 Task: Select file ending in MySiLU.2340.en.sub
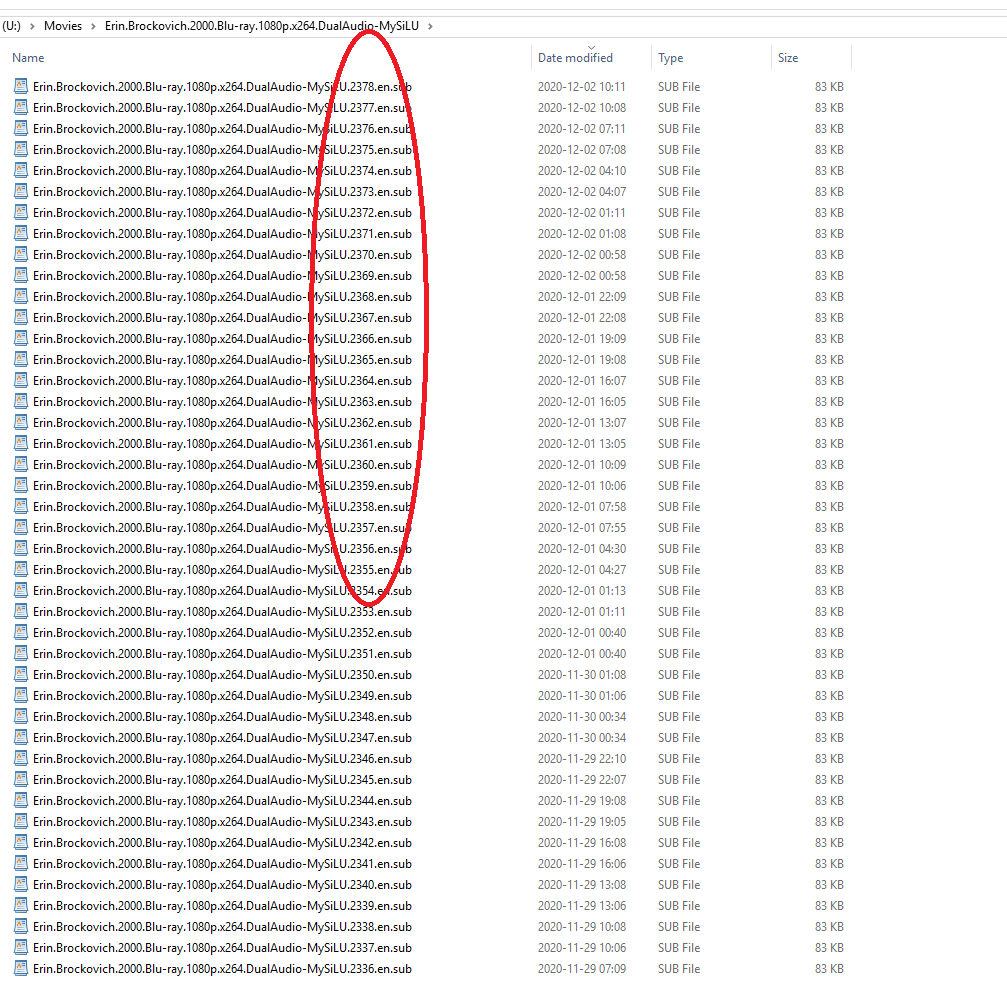pyautogui.click(x=222, y=885)
